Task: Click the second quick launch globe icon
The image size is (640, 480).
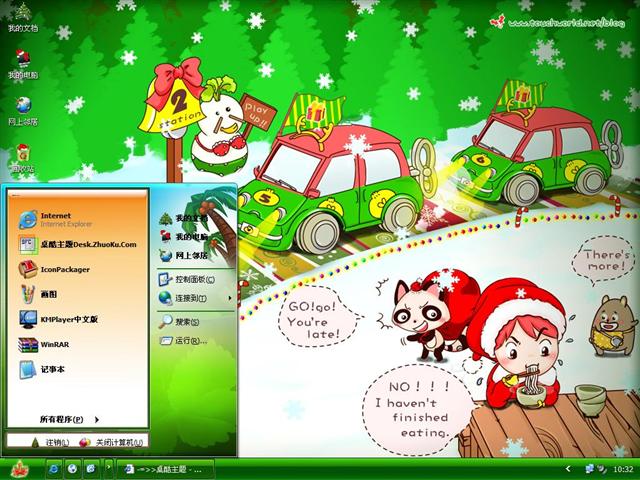Action: [72, 469]
